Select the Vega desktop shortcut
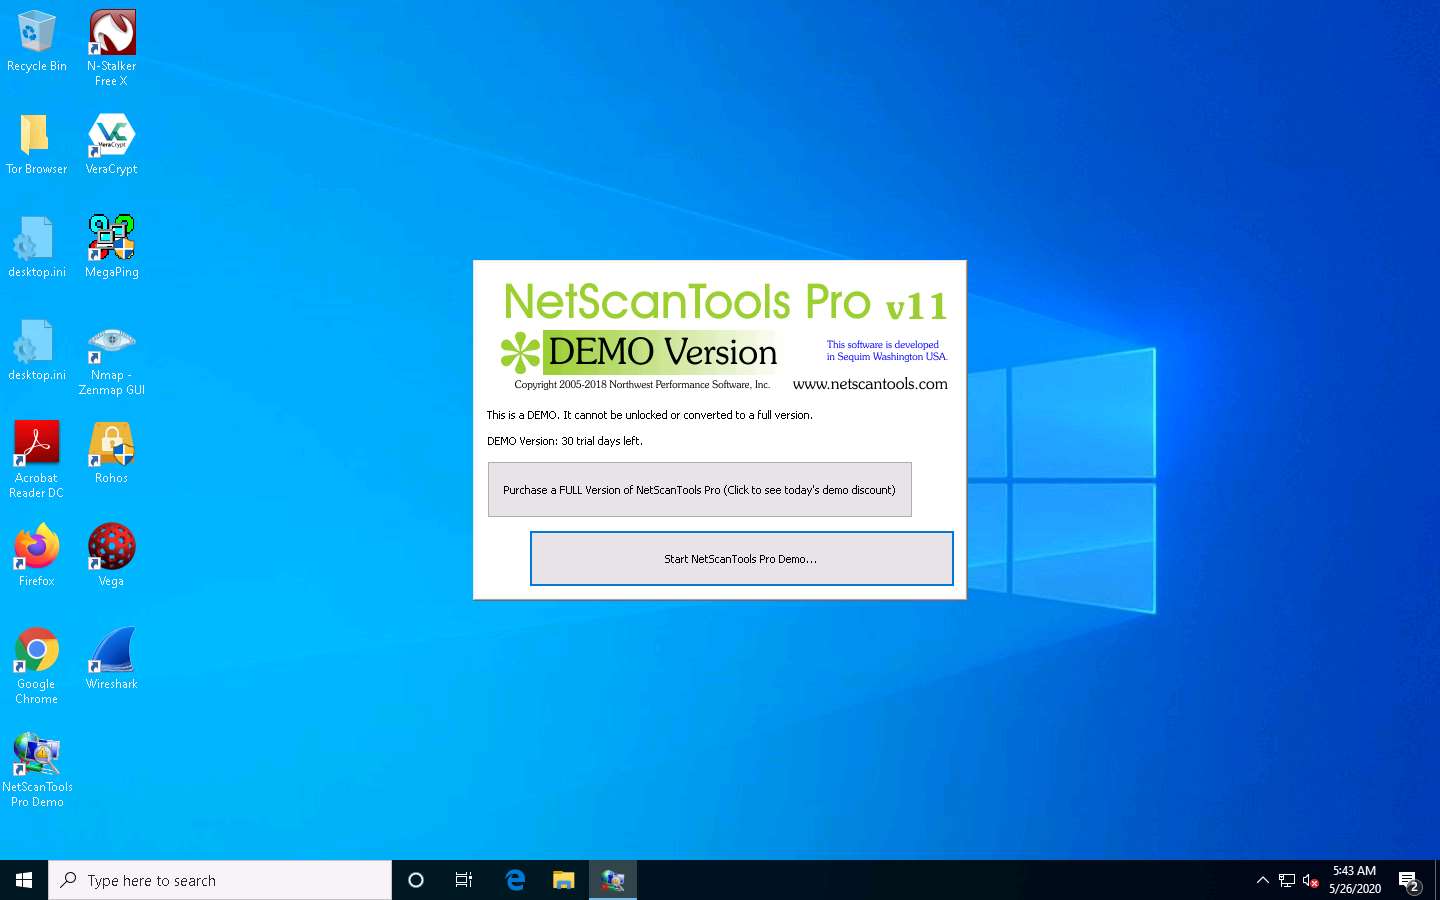 point(111,555)
